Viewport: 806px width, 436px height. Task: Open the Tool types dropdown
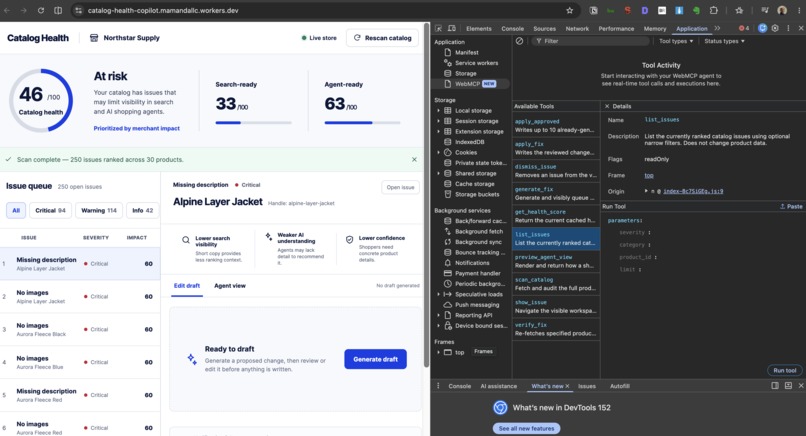click(x=676, y=41)
